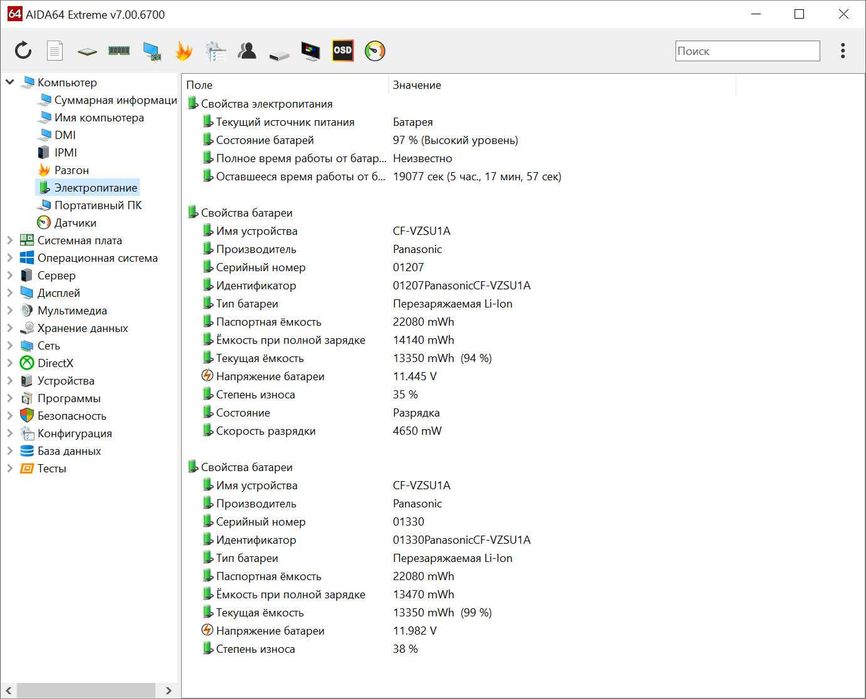Select Суммарная информация in the tree
This screenshot has height=699, width=866.
108,100
